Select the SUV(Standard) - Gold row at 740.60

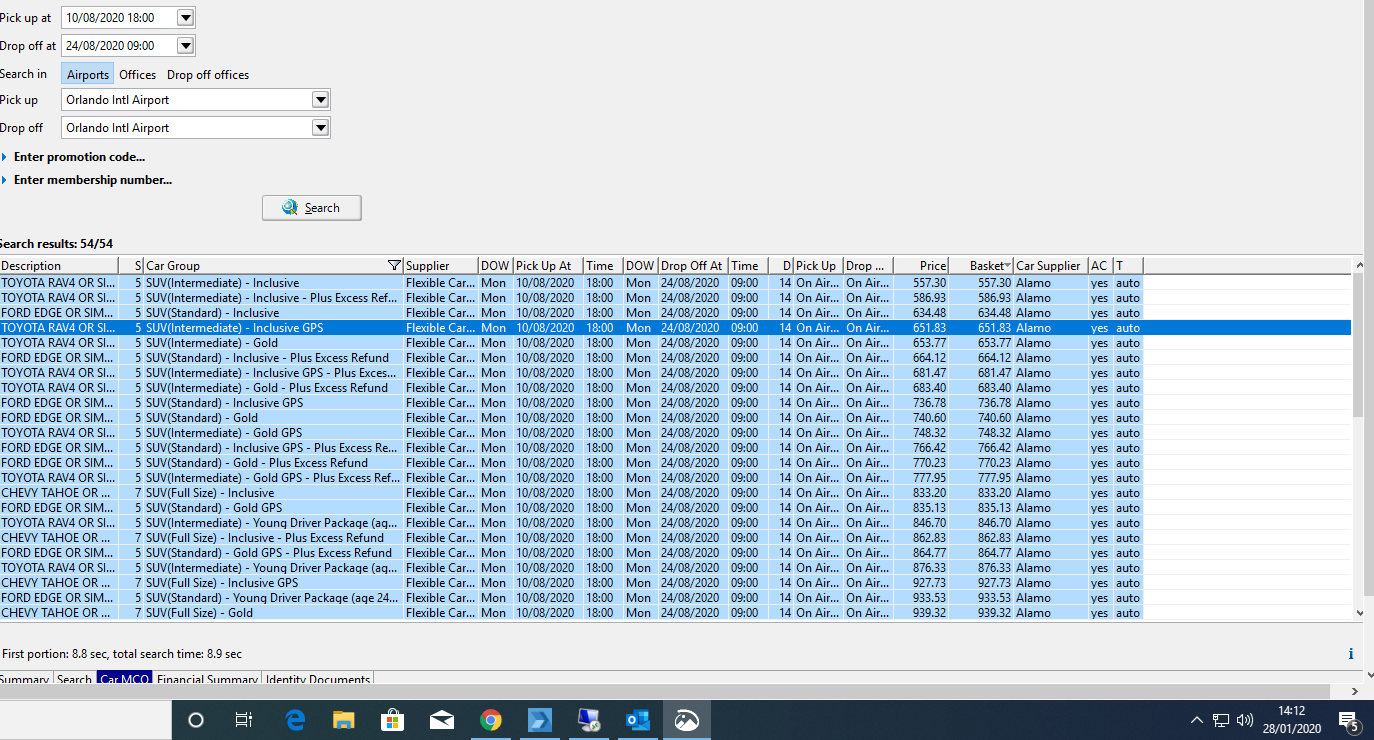pos(675,418)
